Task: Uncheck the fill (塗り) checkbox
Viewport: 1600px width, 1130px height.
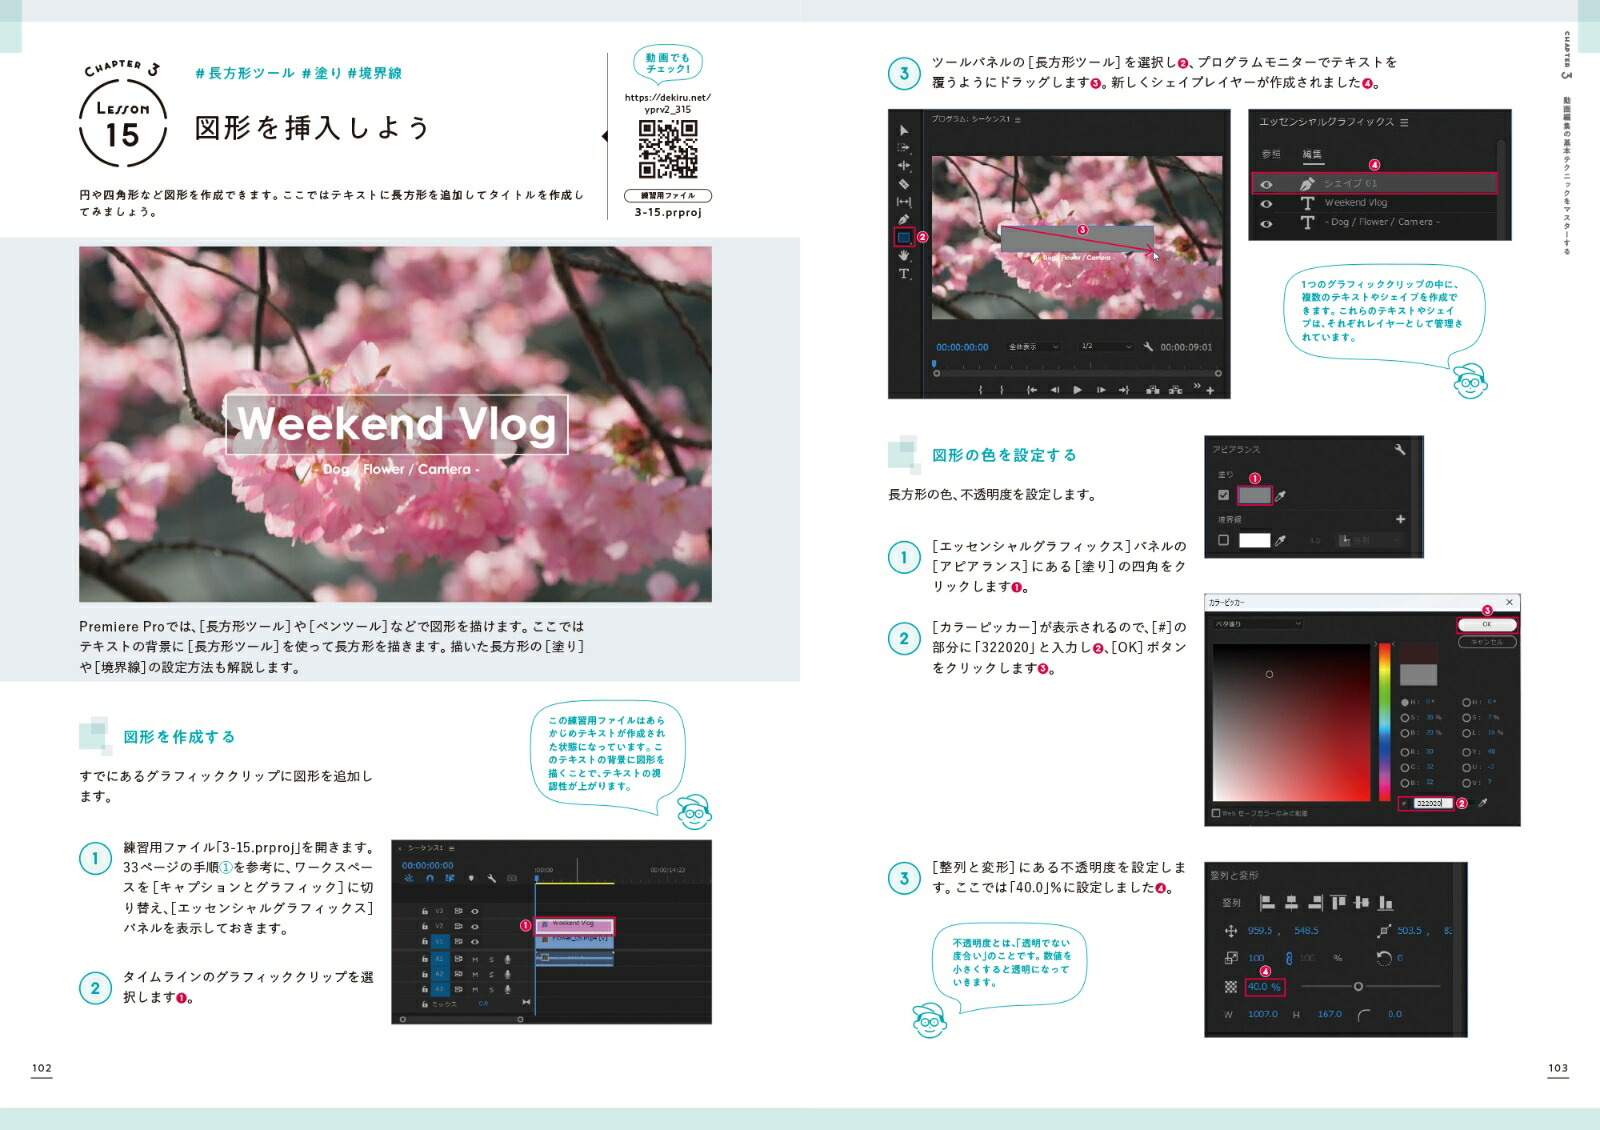Action: [1223, 495]
